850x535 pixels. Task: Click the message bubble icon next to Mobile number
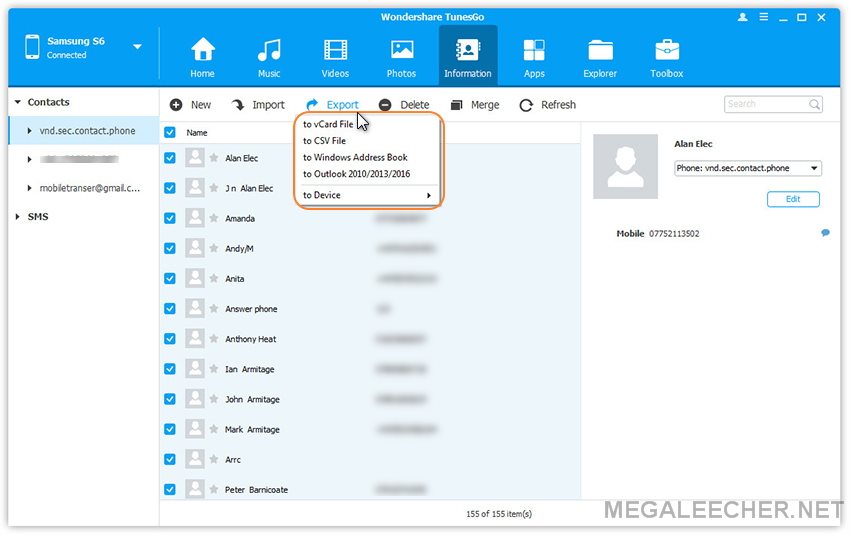(x=825, y=233)
